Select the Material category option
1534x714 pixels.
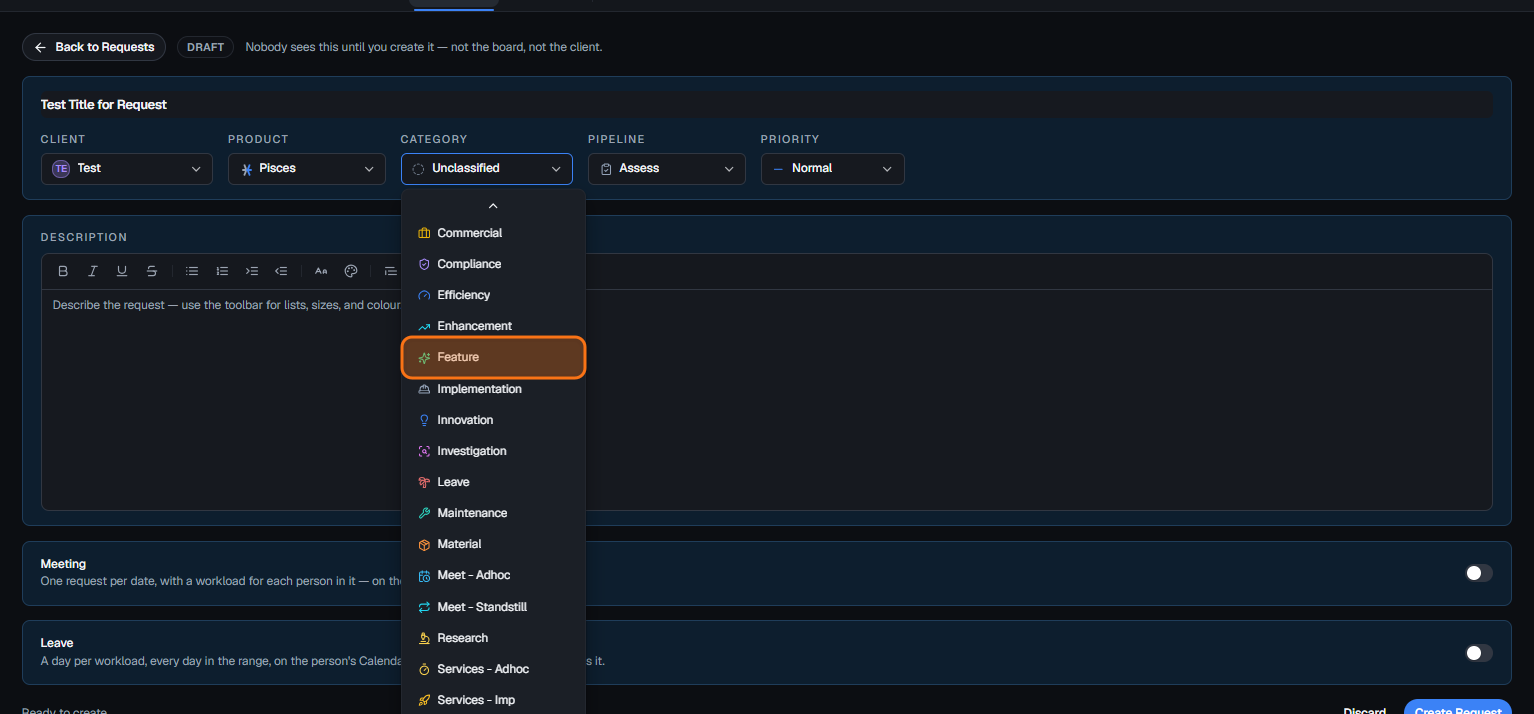click(x=493, y=544)
